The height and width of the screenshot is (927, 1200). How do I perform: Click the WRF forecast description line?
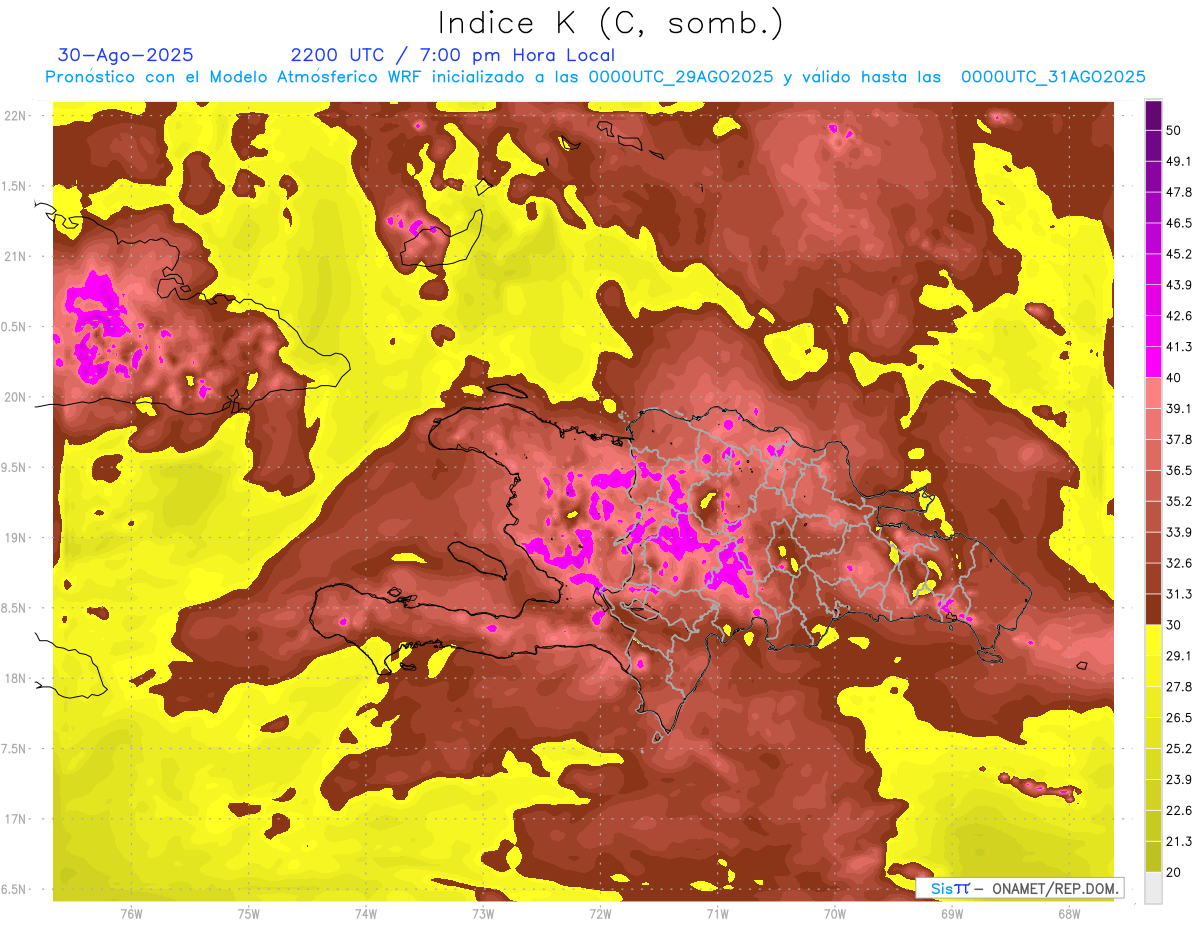tap(595, 77)
